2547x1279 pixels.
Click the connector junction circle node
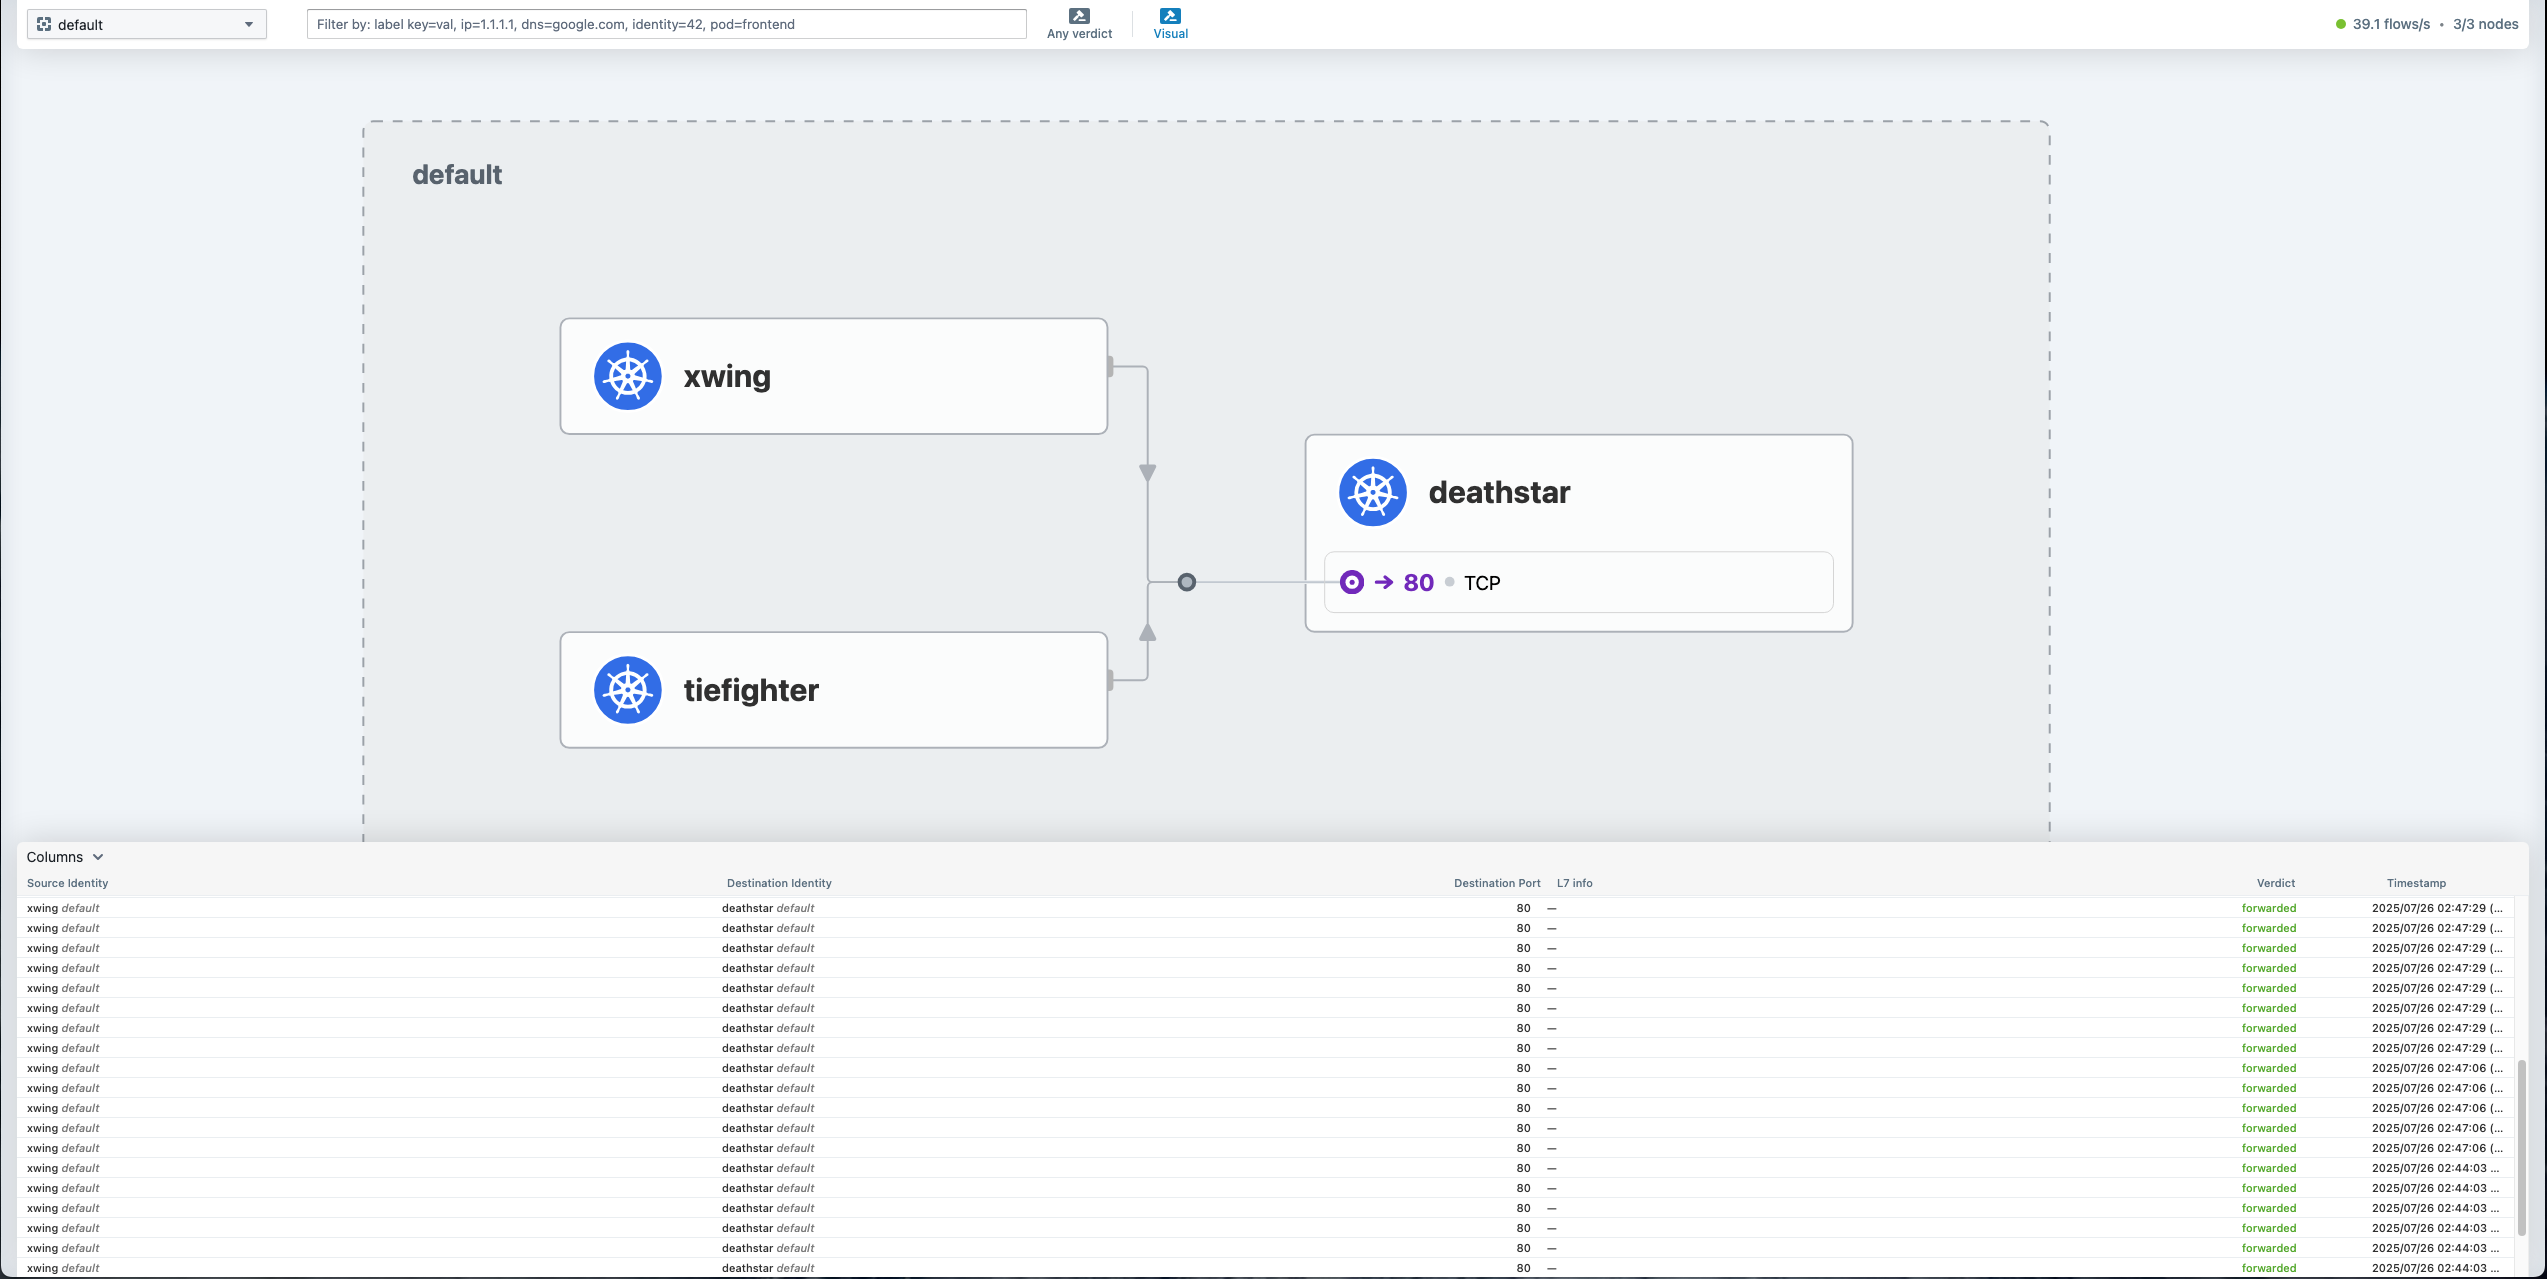click(1186, 582)
